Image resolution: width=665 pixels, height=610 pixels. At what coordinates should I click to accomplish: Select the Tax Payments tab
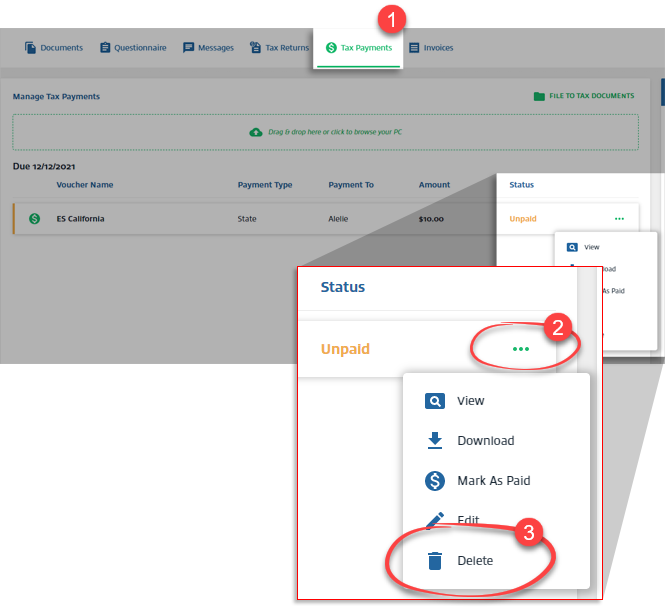click(x=358, y=48)
